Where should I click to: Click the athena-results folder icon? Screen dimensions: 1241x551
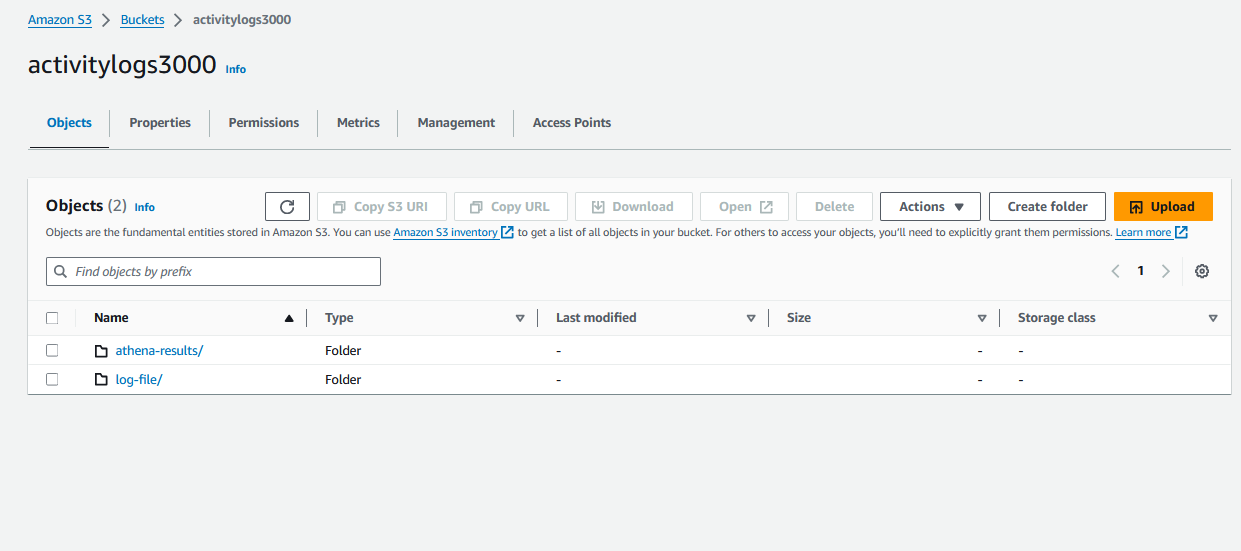point(101,351)
